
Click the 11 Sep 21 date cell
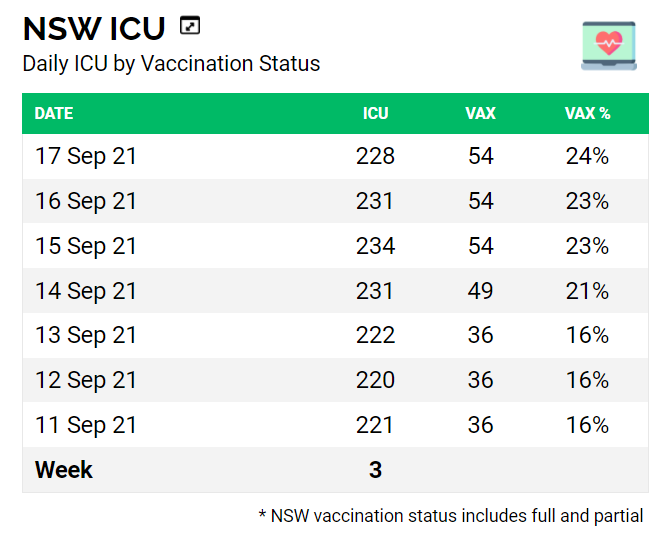point(86,425)
